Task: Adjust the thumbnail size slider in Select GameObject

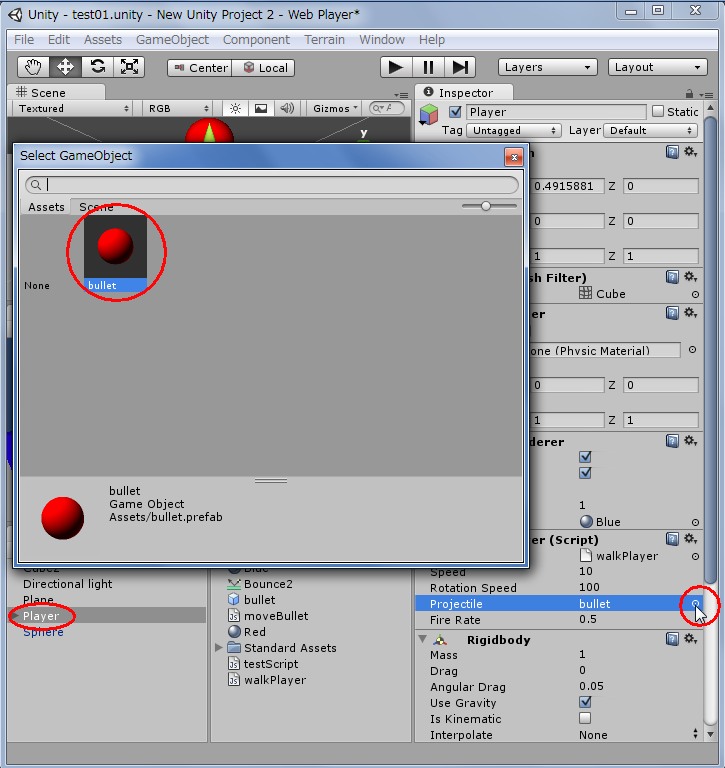Action: tap(486, 206)
